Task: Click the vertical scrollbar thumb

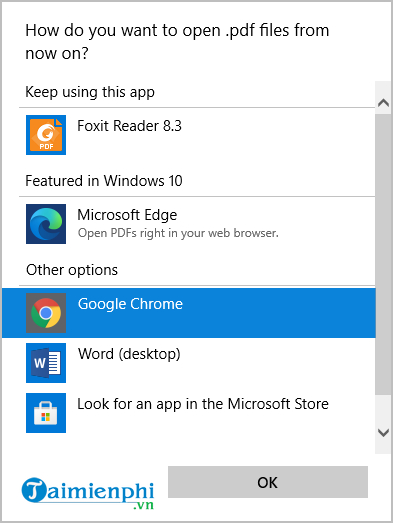Action: click(383, 254)
